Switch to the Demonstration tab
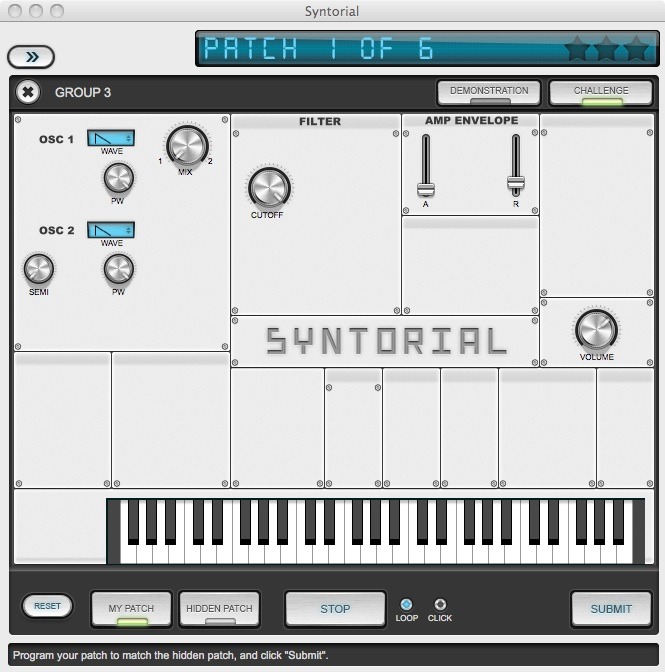The height and width of the screenshot is (672, 665). tap(489, 92)
